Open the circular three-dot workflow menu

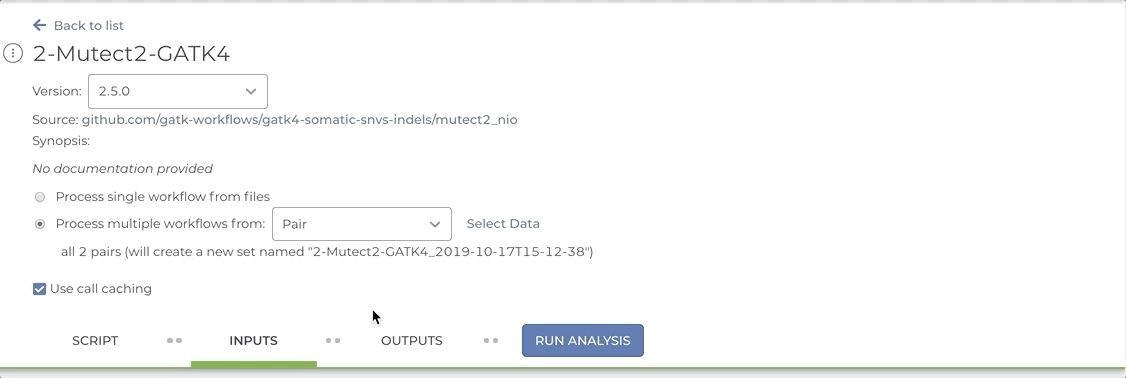click(13, 53)
